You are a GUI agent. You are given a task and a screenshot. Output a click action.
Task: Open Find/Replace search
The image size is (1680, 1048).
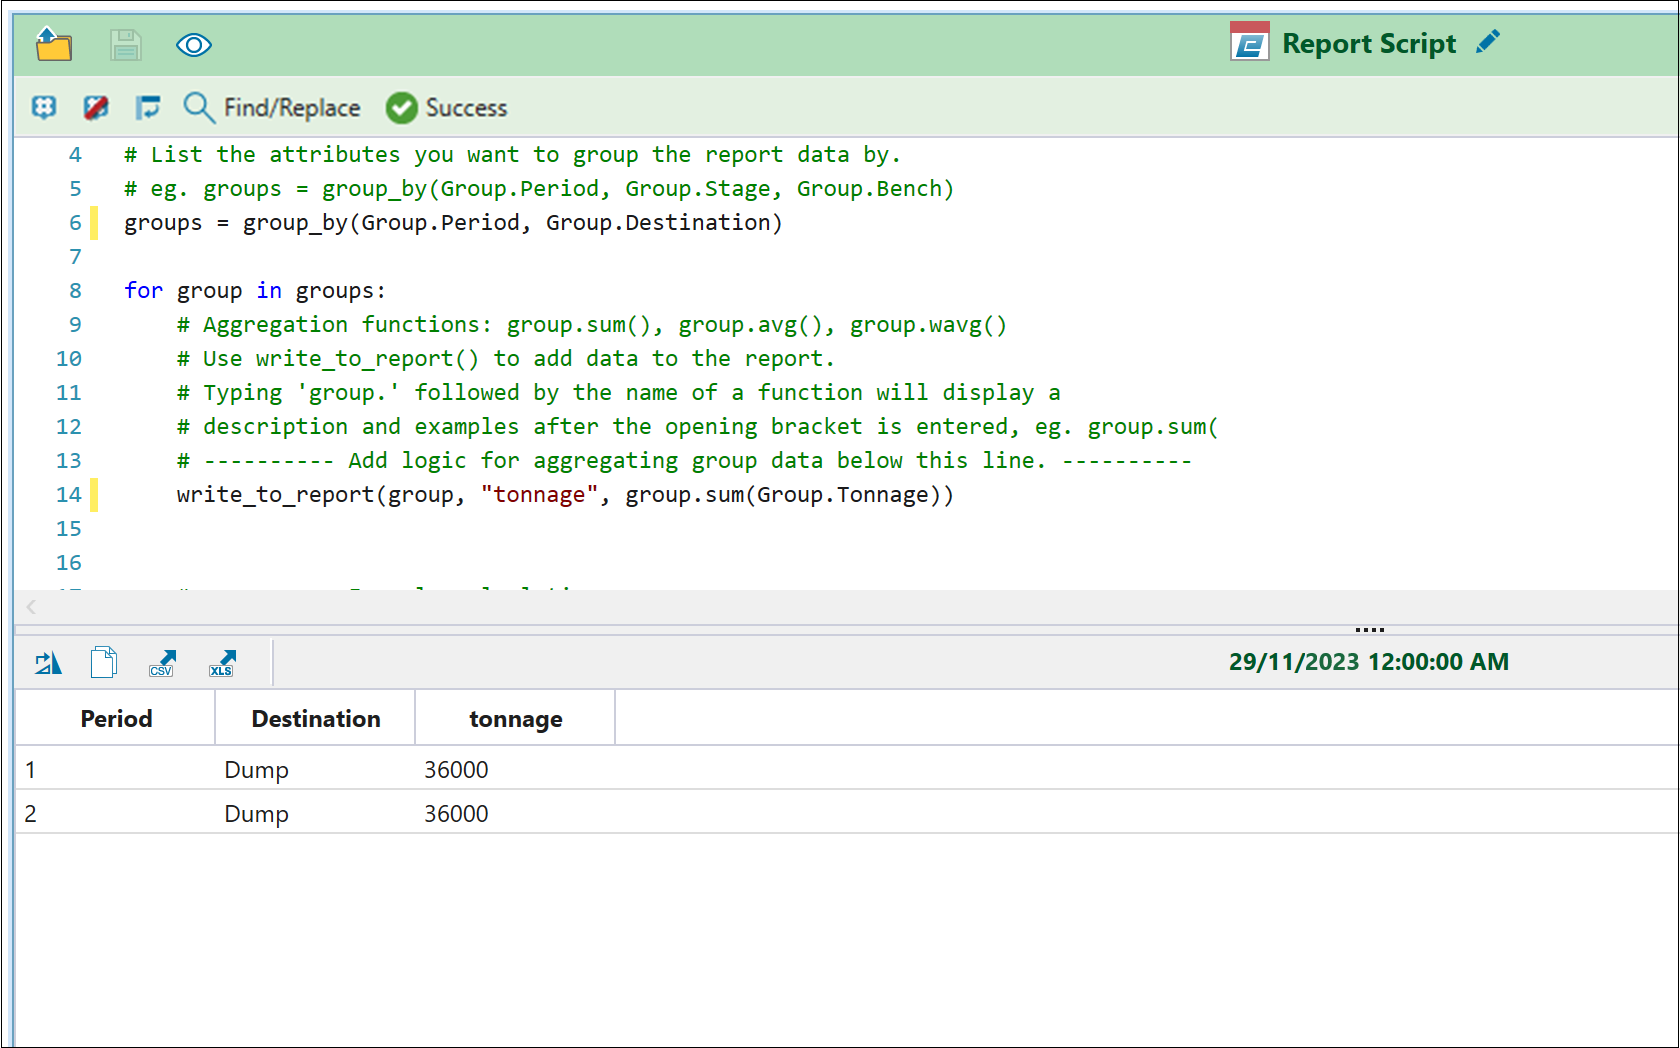(272, 107)
